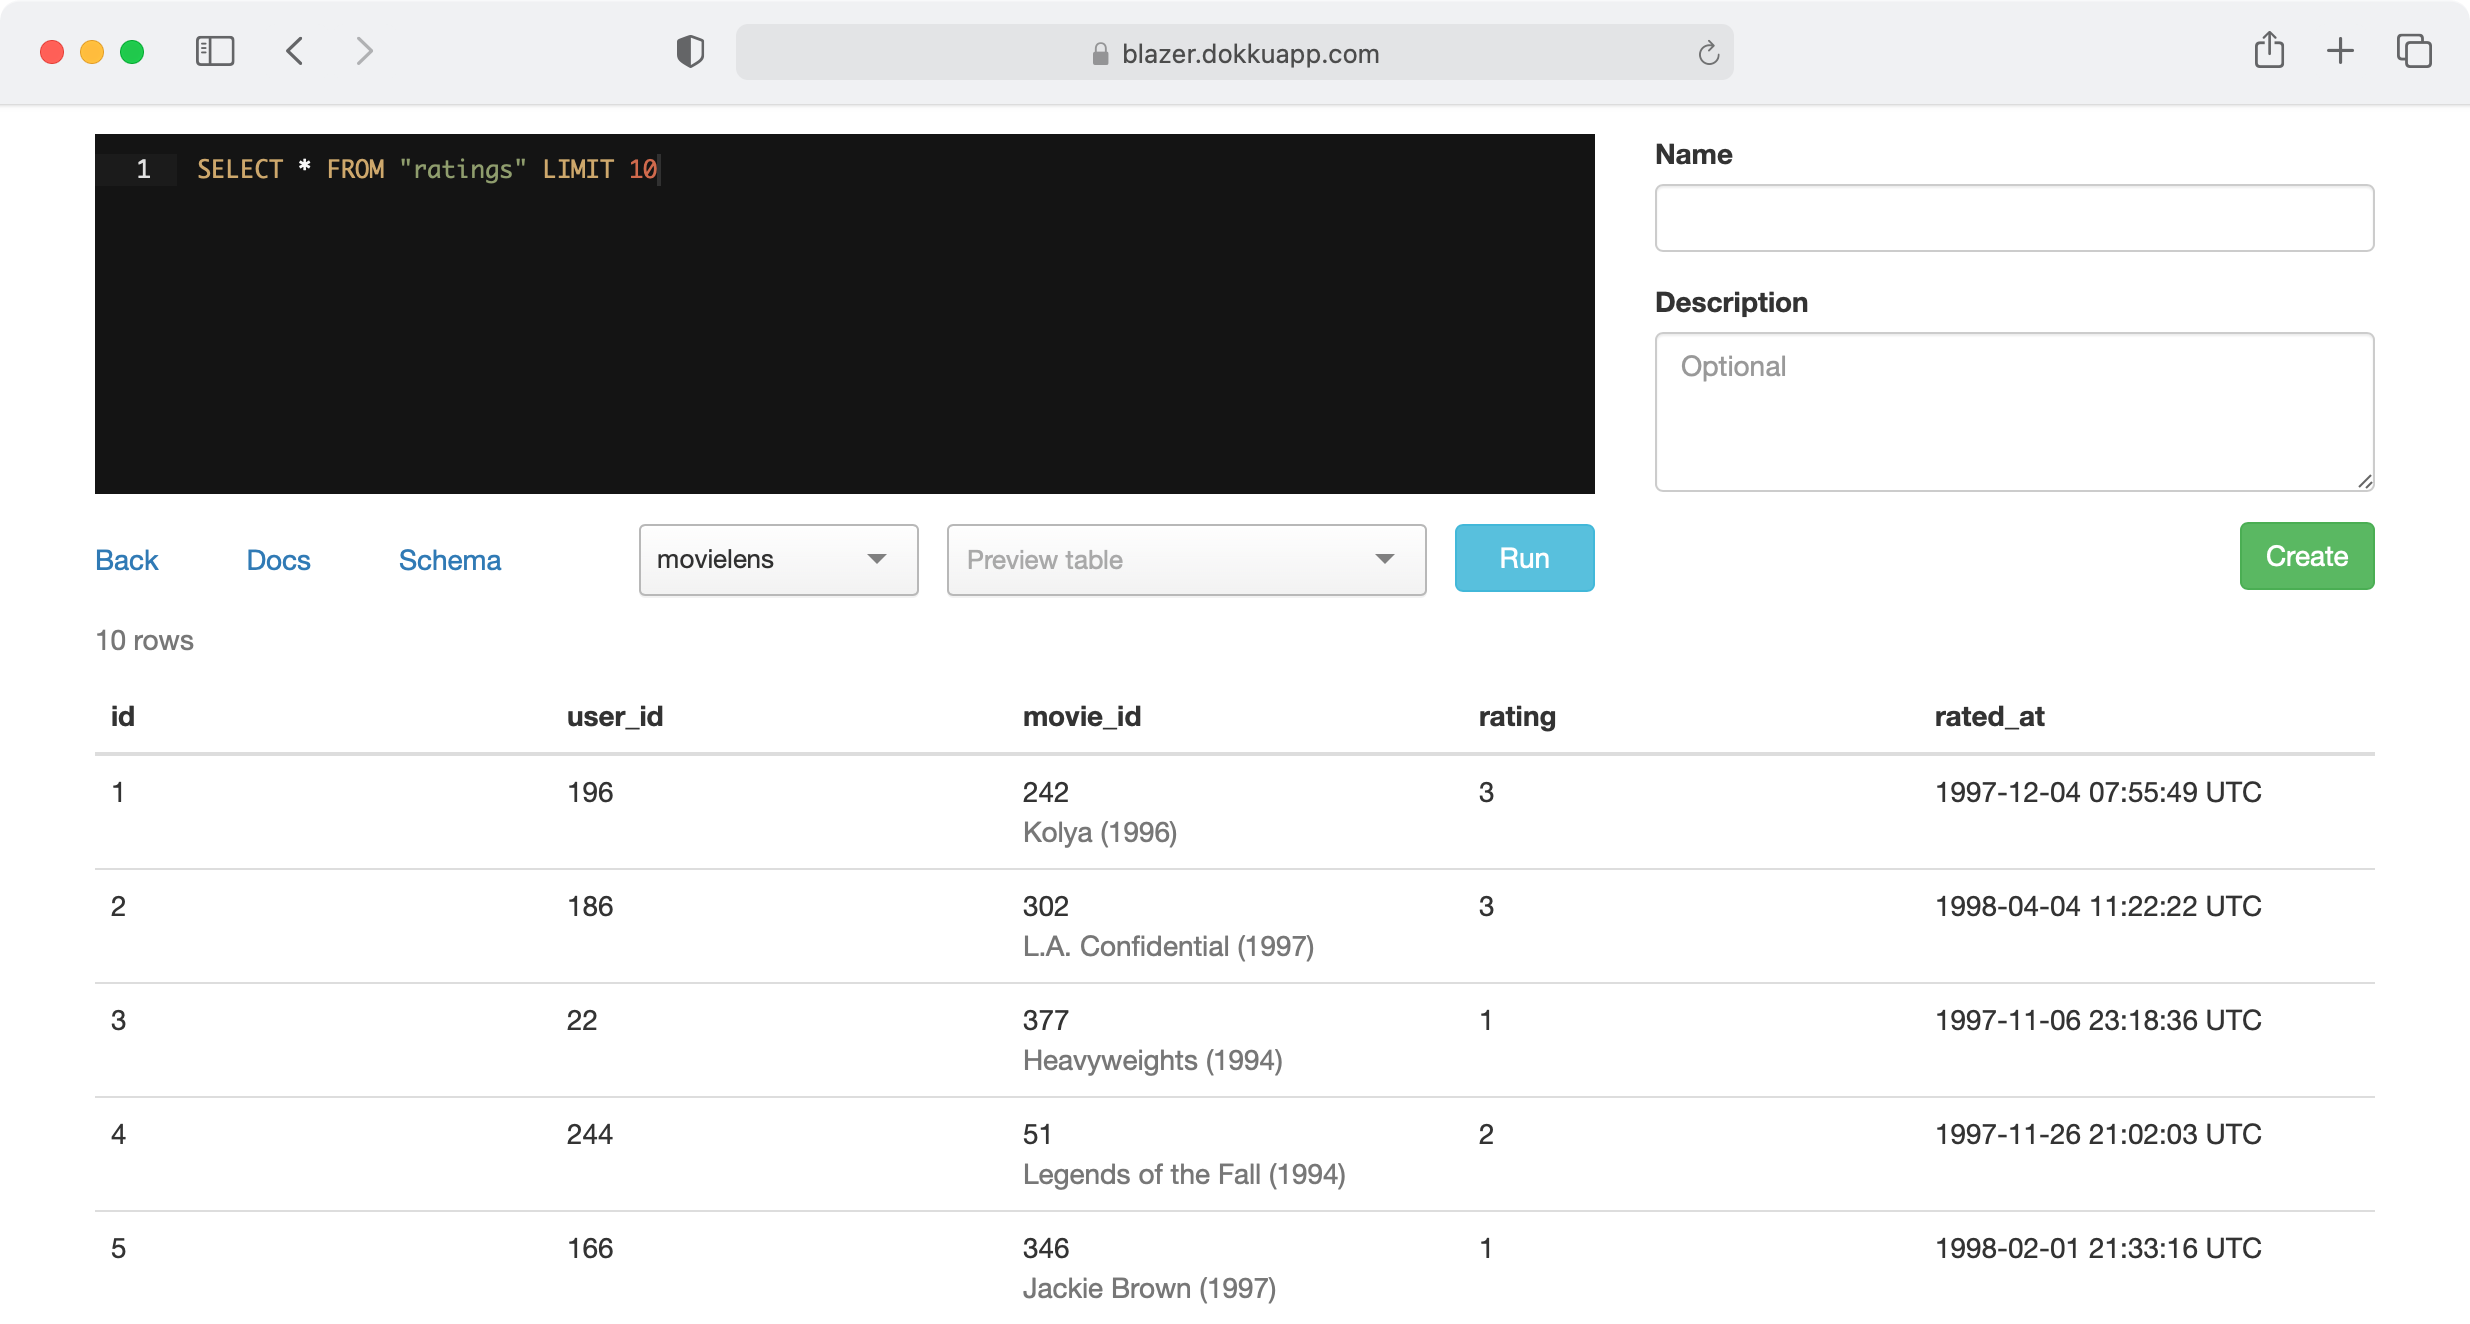Expand the Preview table dropdown
The height and width of the screenshot is (1324, 2470).
pyautogui.click(x=1186, y=560)
